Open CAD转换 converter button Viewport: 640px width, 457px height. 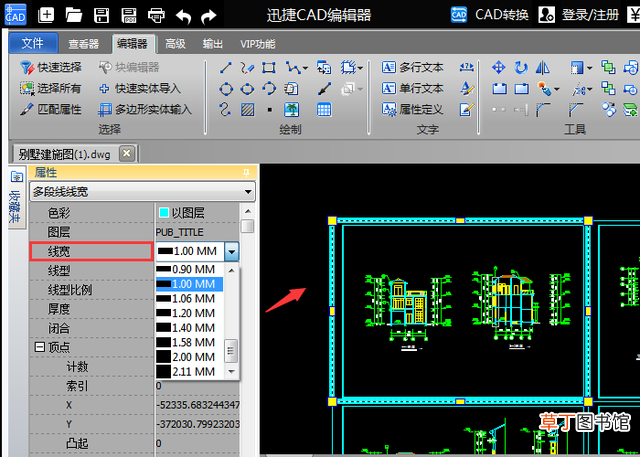pyautogui.click(x=490, y=15)
